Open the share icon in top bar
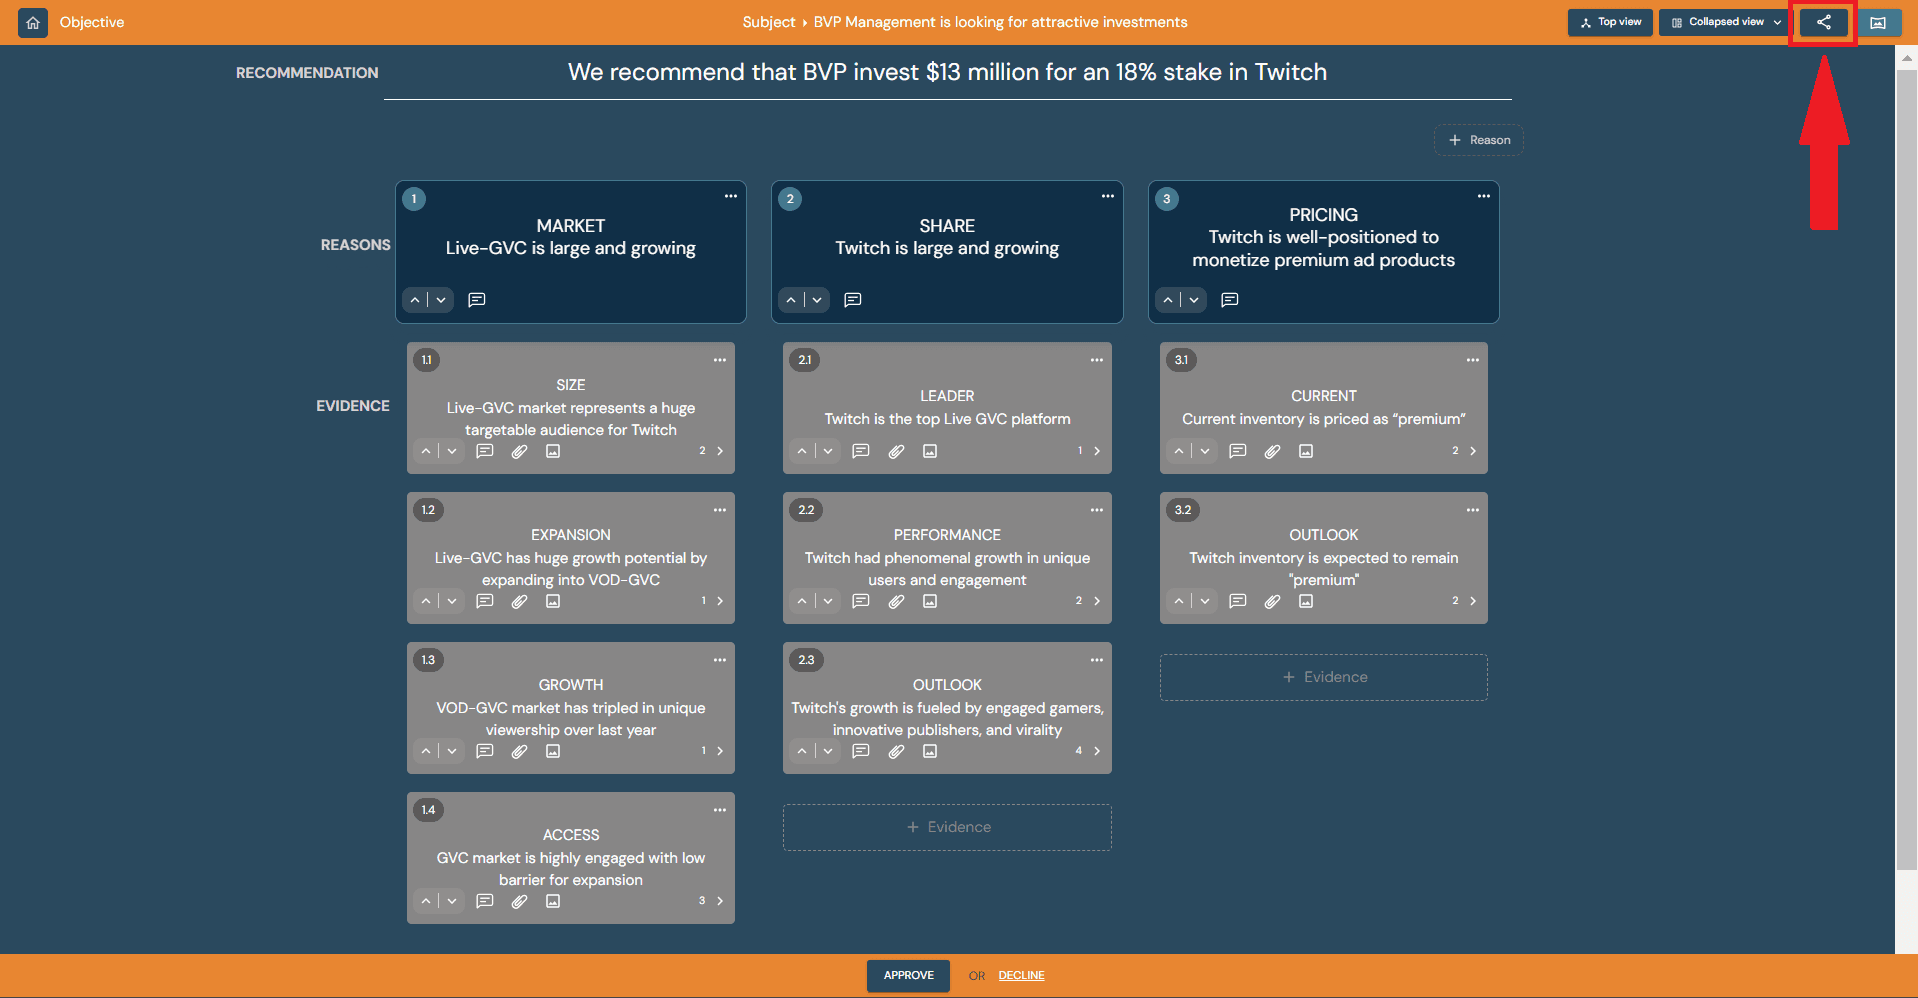Image resolution: width=1918 pixels, height=998 pixels. (x=1823, y=22)
